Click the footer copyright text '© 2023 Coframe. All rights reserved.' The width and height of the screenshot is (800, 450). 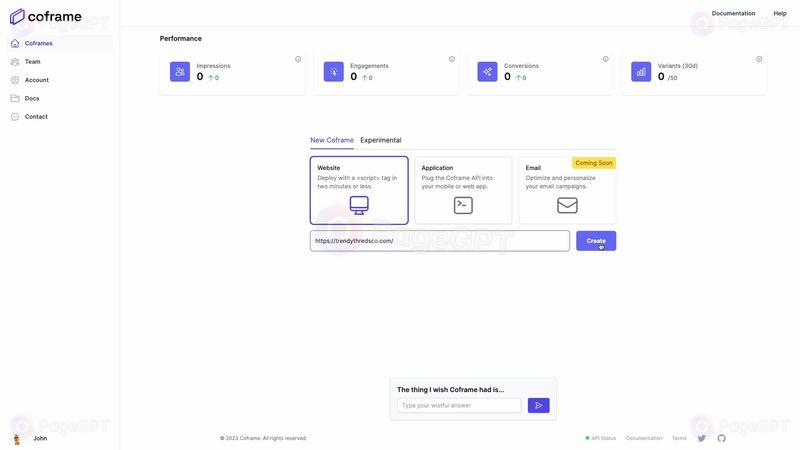(263, 438)
